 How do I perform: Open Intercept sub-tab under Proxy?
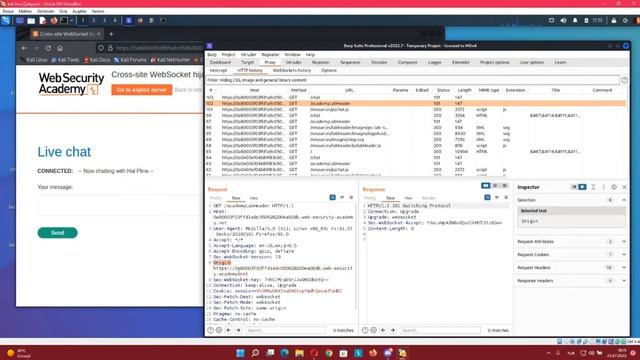218,71
